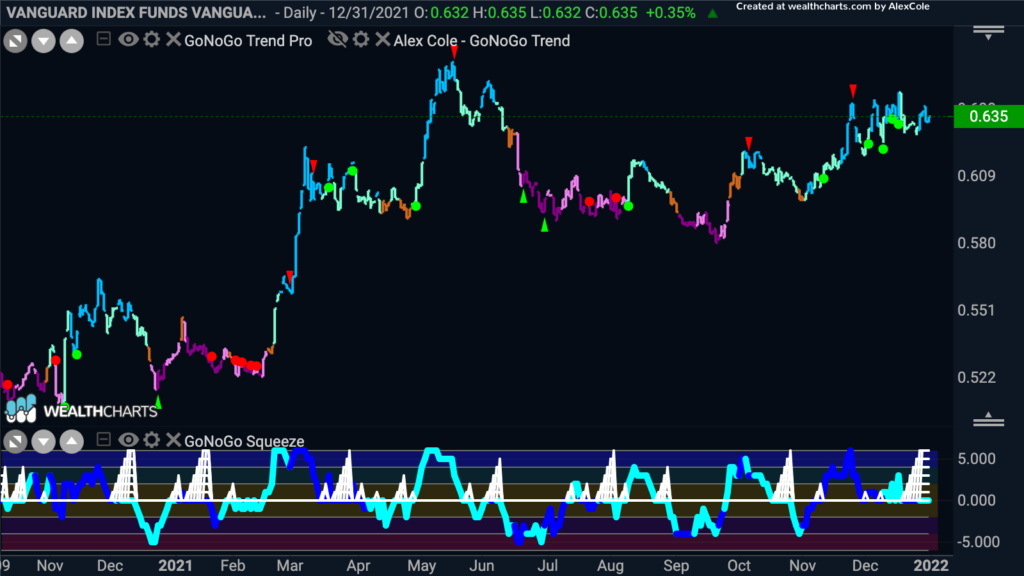Click the 0.522 price axis label

976,377
